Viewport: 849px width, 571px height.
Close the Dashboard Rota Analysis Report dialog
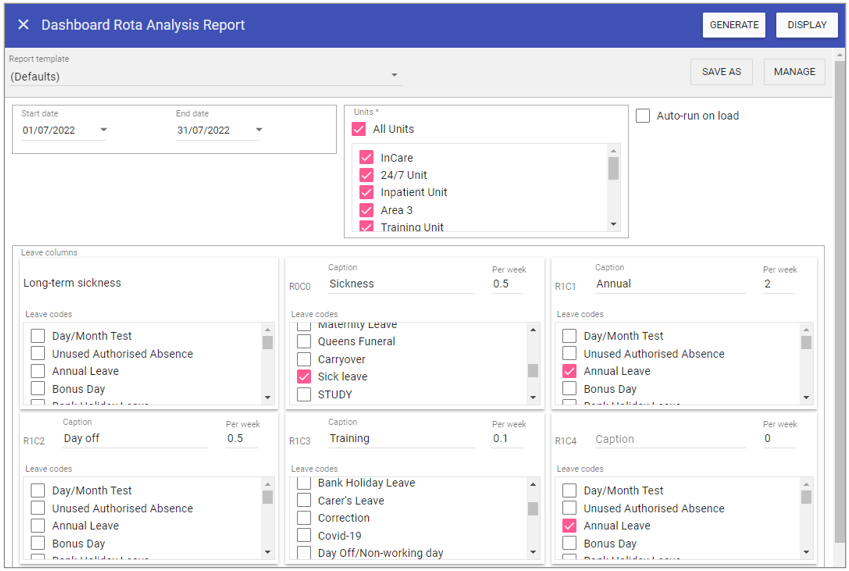(x=23, y=25)
